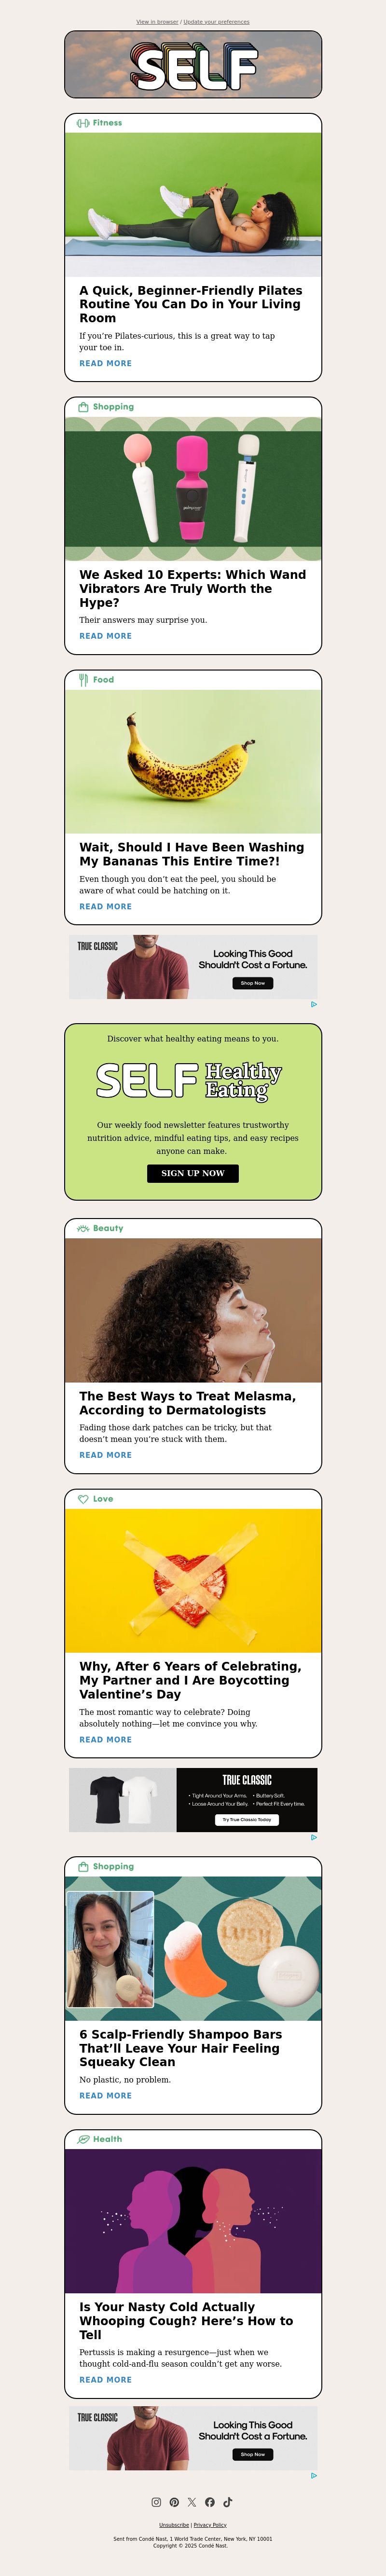
Task: Open the View in browser link
Action: point(157,22)
